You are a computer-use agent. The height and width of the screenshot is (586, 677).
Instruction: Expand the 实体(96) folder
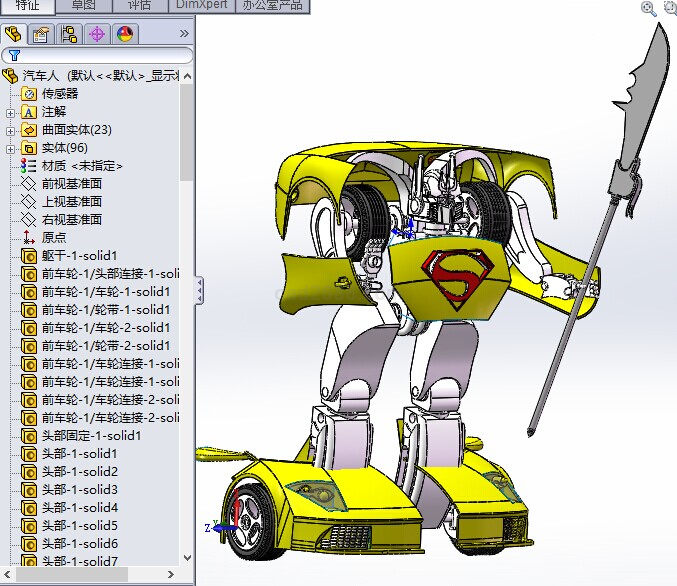[x=11, y=148]
